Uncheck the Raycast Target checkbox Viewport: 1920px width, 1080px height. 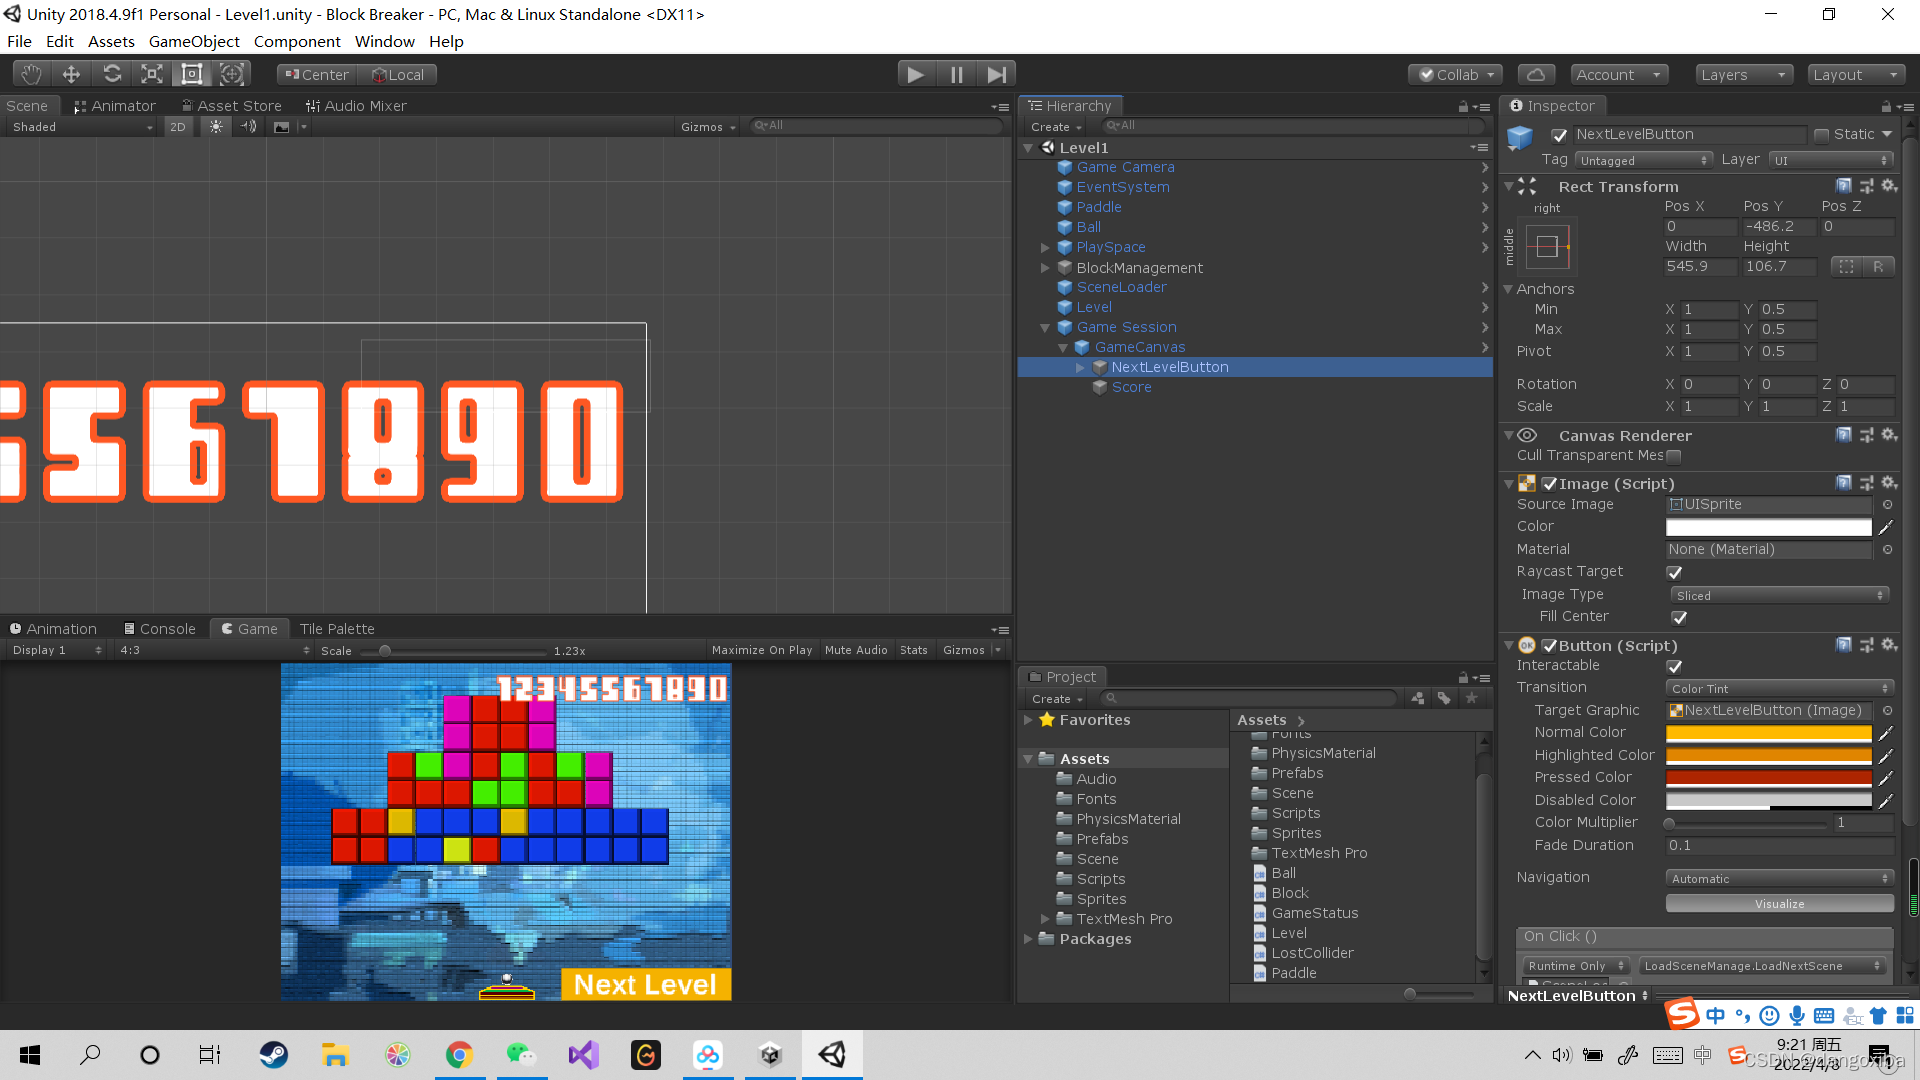1674,572
